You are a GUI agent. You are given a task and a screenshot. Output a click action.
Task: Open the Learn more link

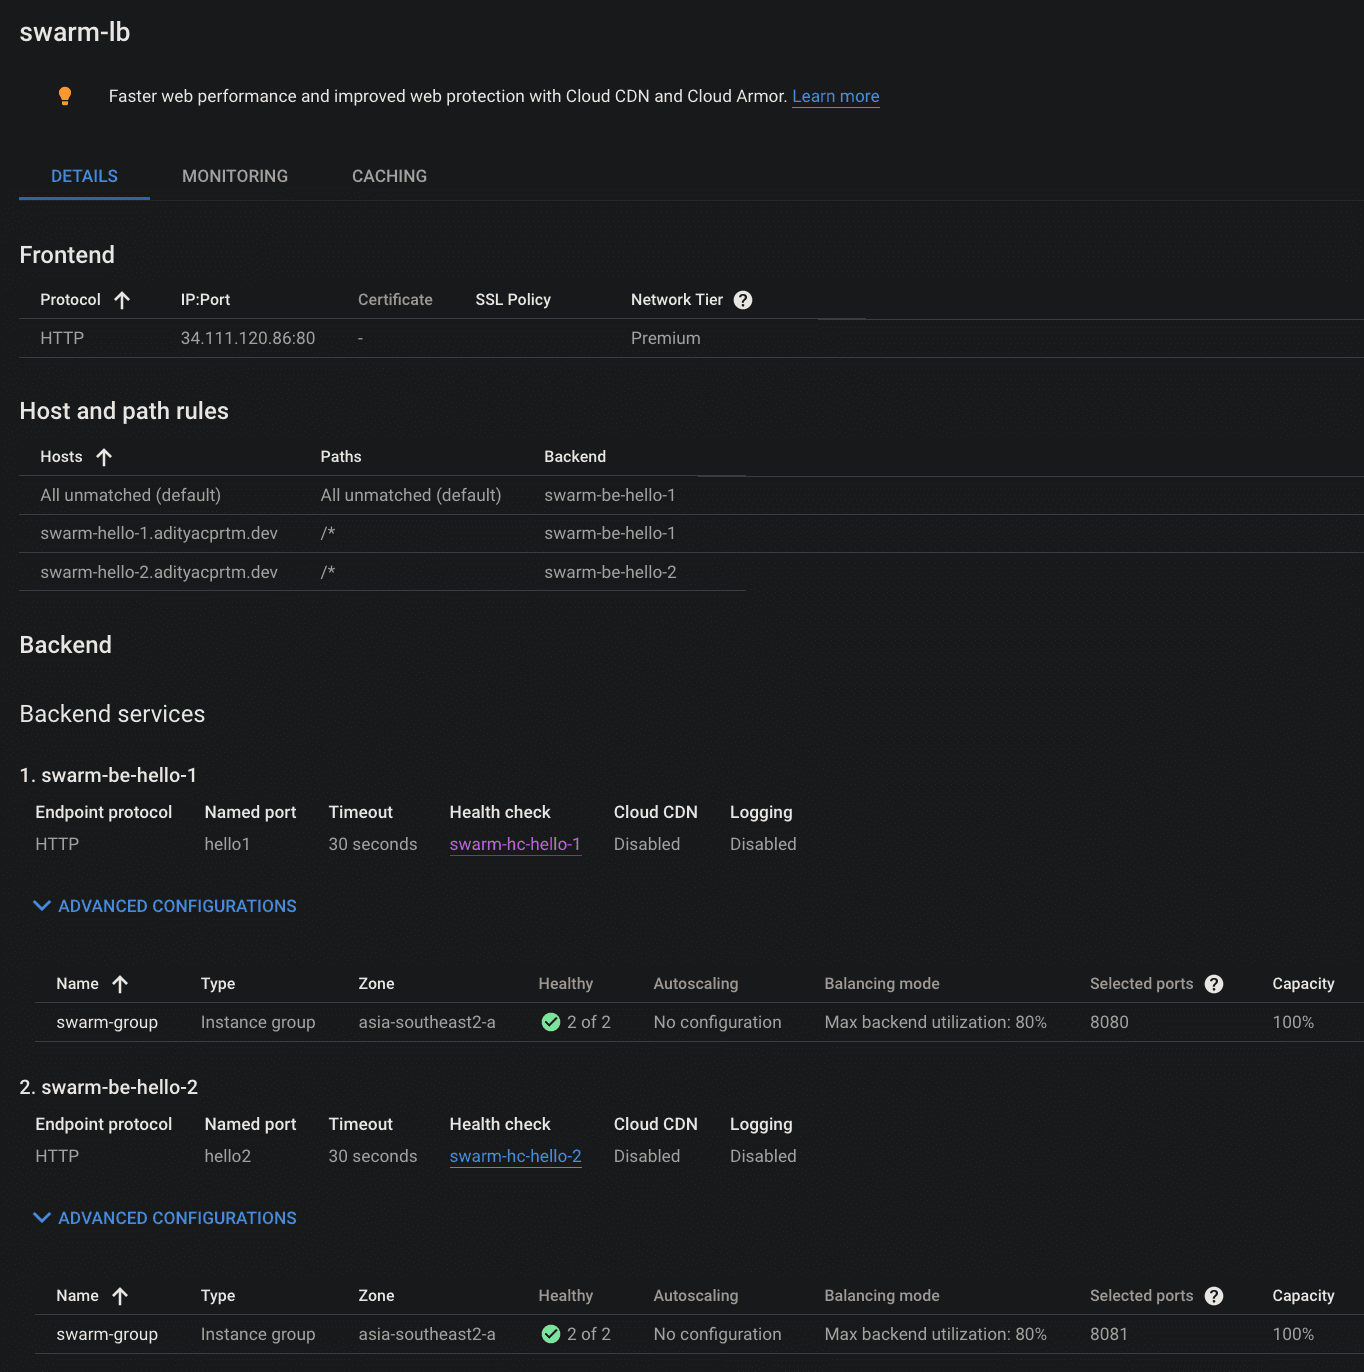(836, 96)
